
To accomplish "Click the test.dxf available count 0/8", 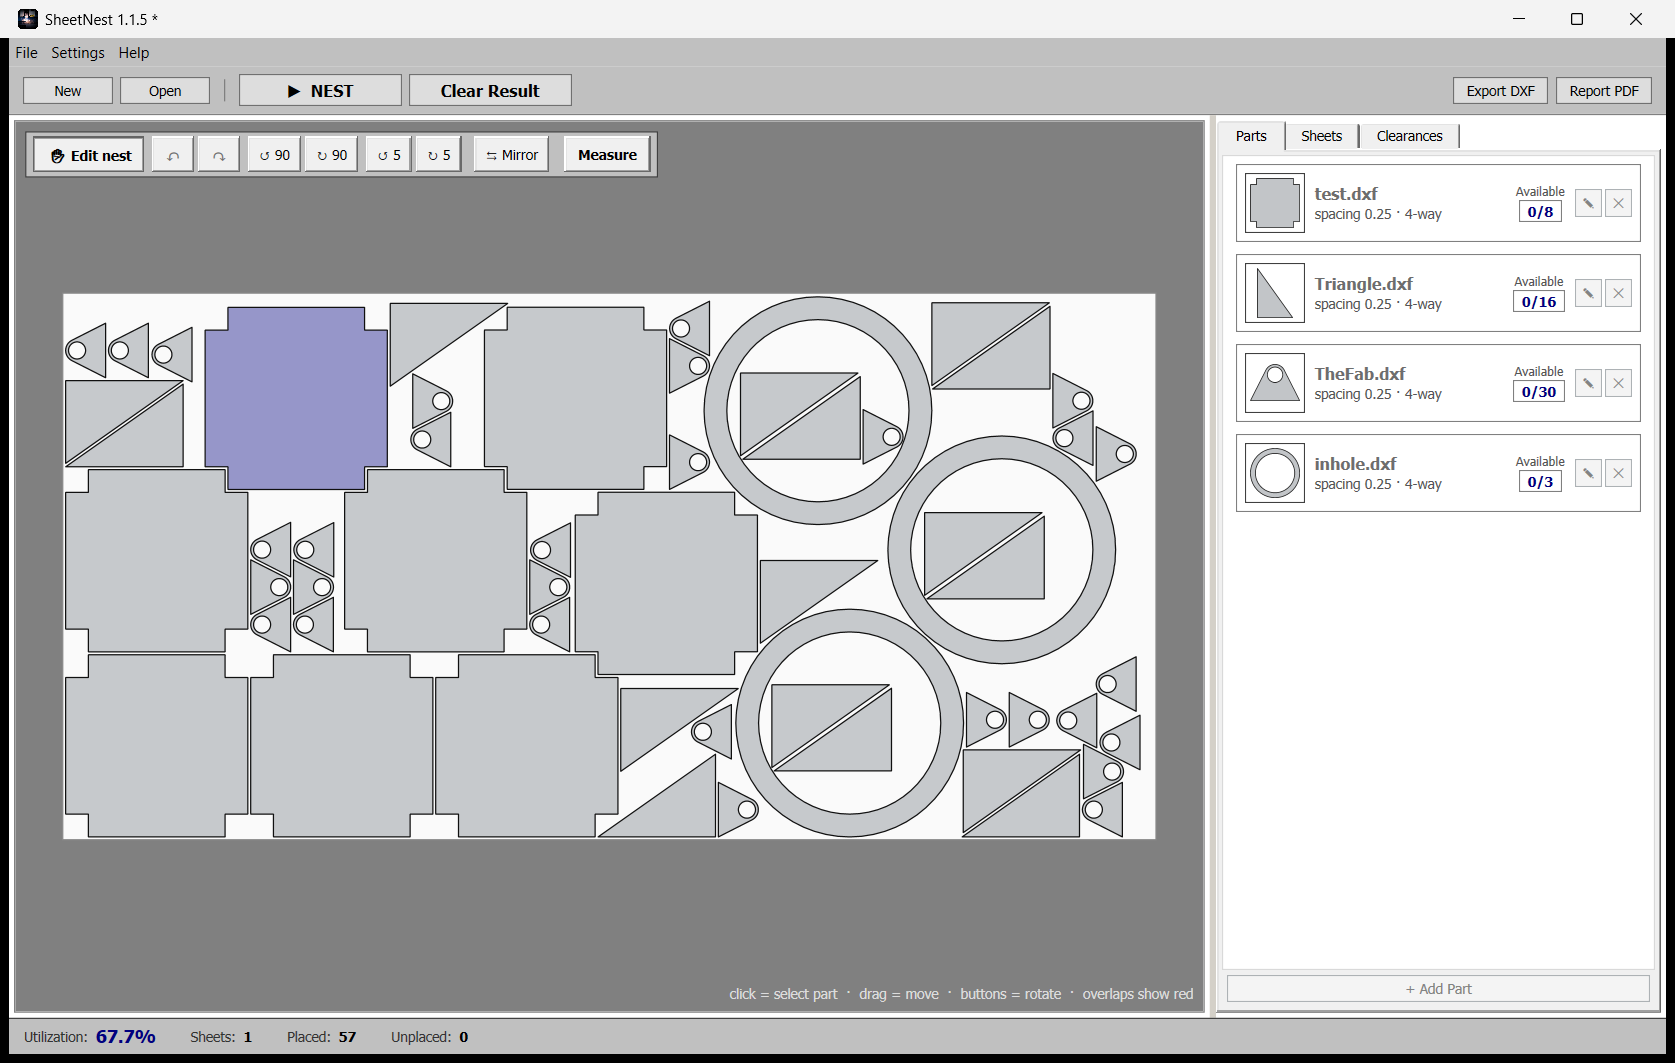I will point(1540,212).
